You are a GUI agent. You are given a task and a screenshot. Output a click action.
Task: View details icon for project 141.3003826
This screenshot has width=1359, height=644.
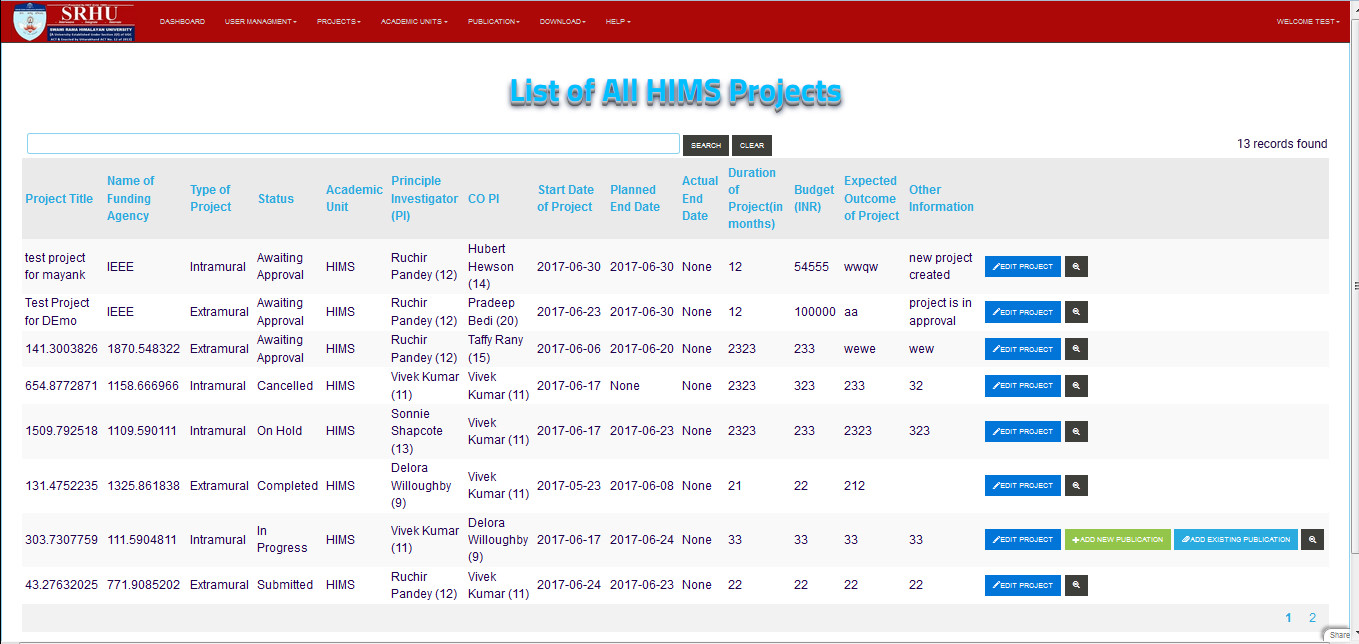[1076, 349]
